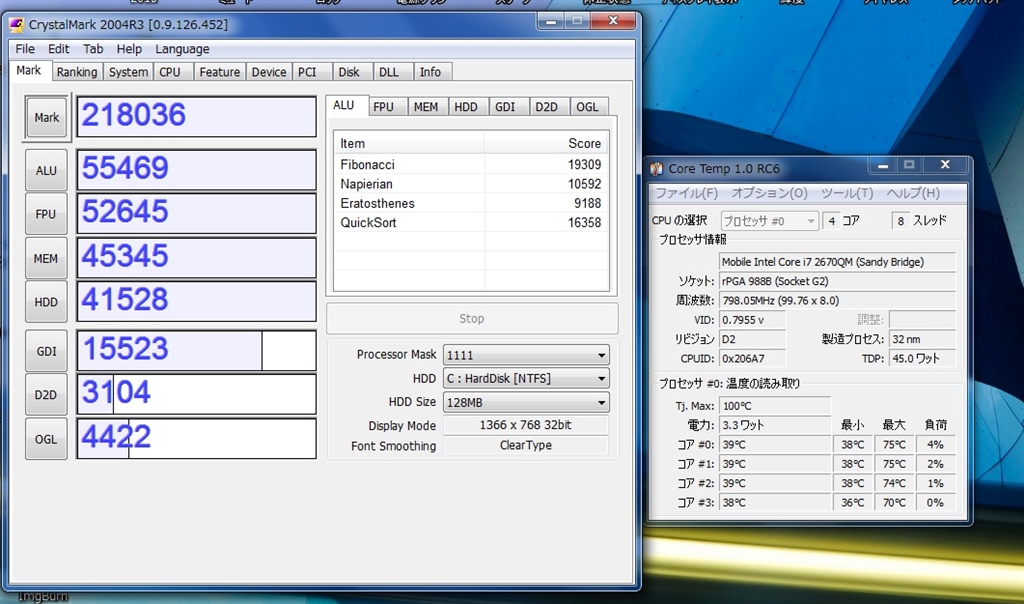Open Core Temp ファイル(F) menu
1024x604 pixels.
coord(686,193)
